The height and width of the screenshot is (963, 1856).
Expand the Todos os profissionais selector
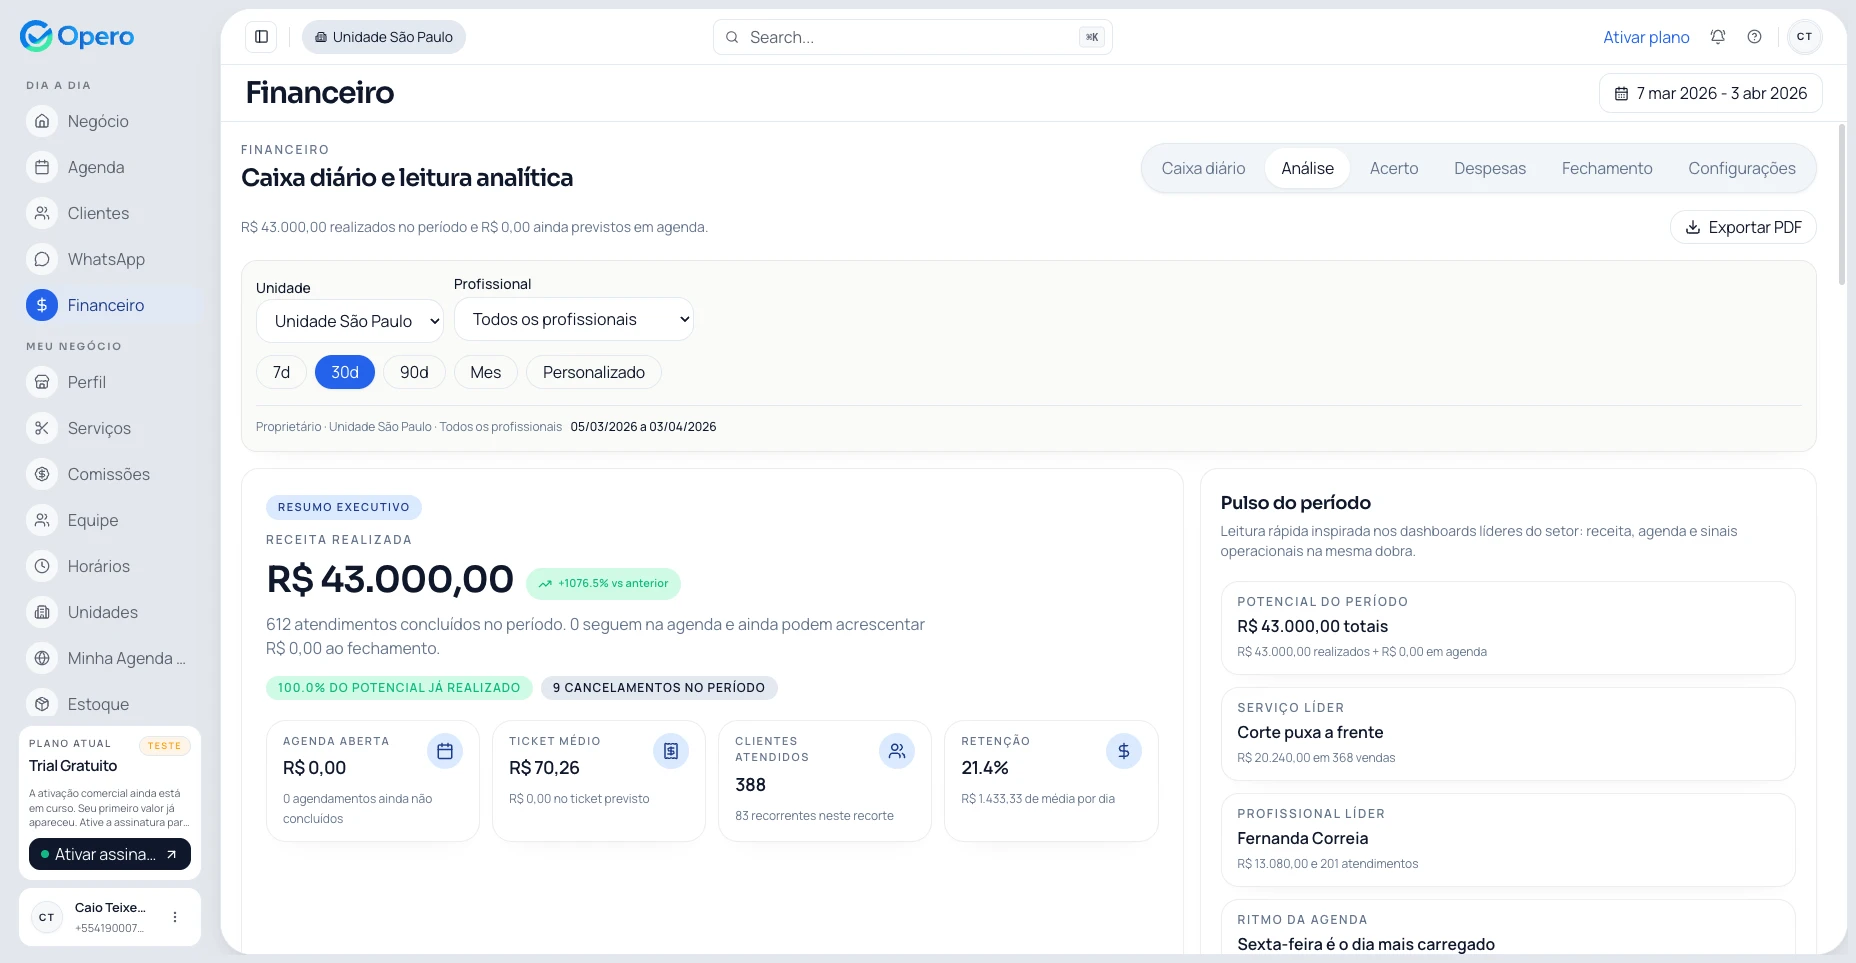point(574,319)
